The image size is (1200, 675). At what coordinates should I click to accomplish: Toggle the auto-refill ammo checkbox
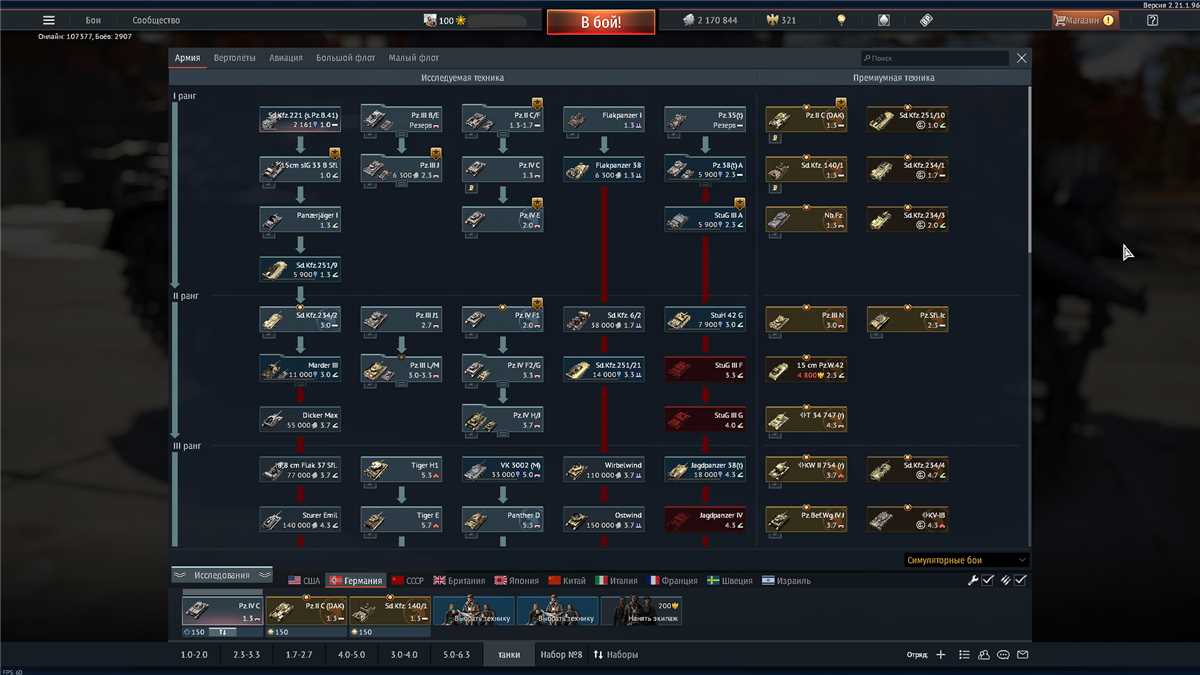(1020, 580)
